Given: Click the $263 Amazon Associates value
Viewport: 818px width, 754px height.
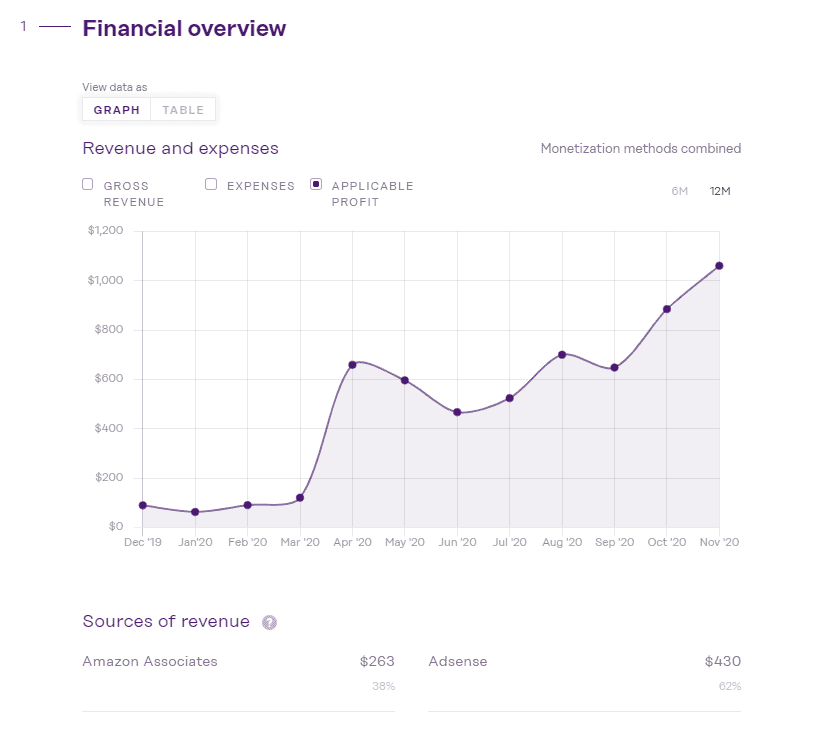Looking at the screenshot, I should tap(377, 661).
